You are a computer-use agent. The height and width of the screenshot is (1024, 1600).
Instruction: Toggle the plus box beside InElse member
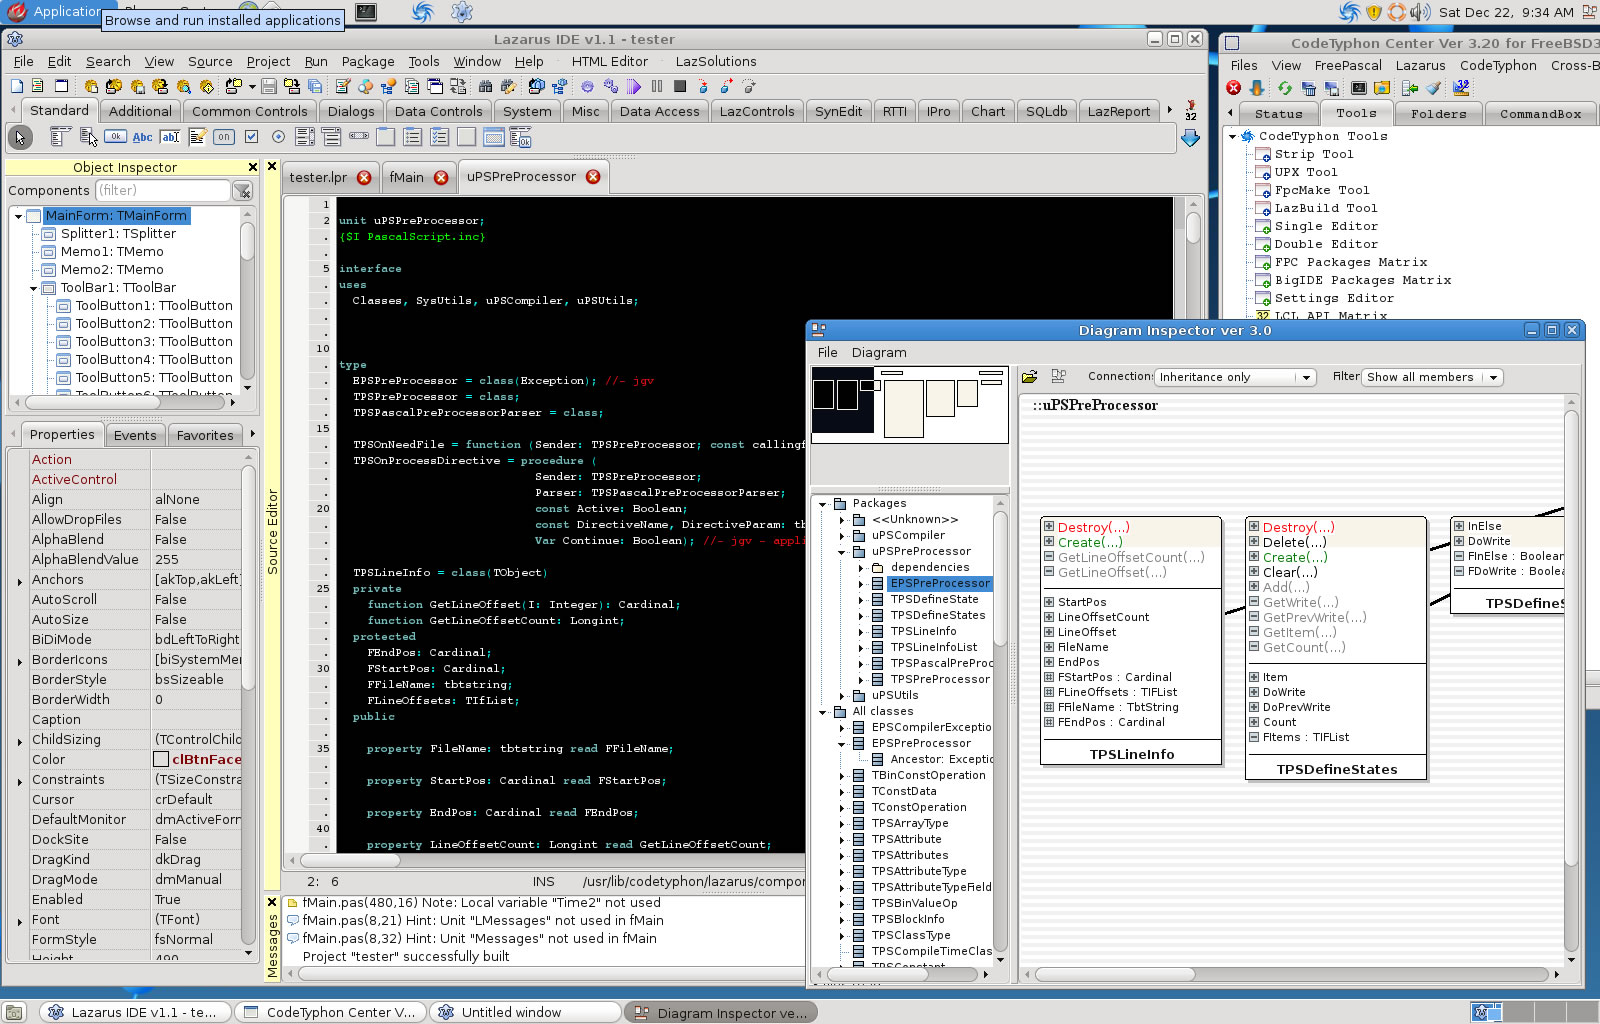click(x=1459, y=526)
